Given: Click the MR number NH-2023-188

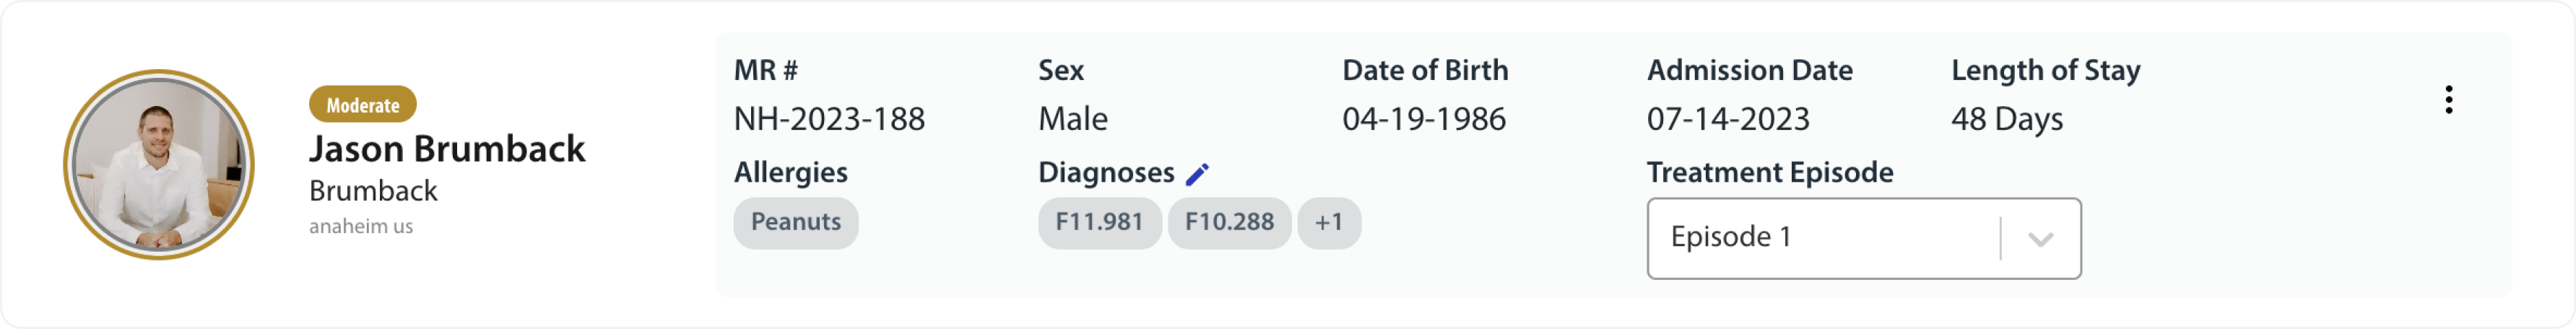Looking at the screenshot, I should coord(829,119).
